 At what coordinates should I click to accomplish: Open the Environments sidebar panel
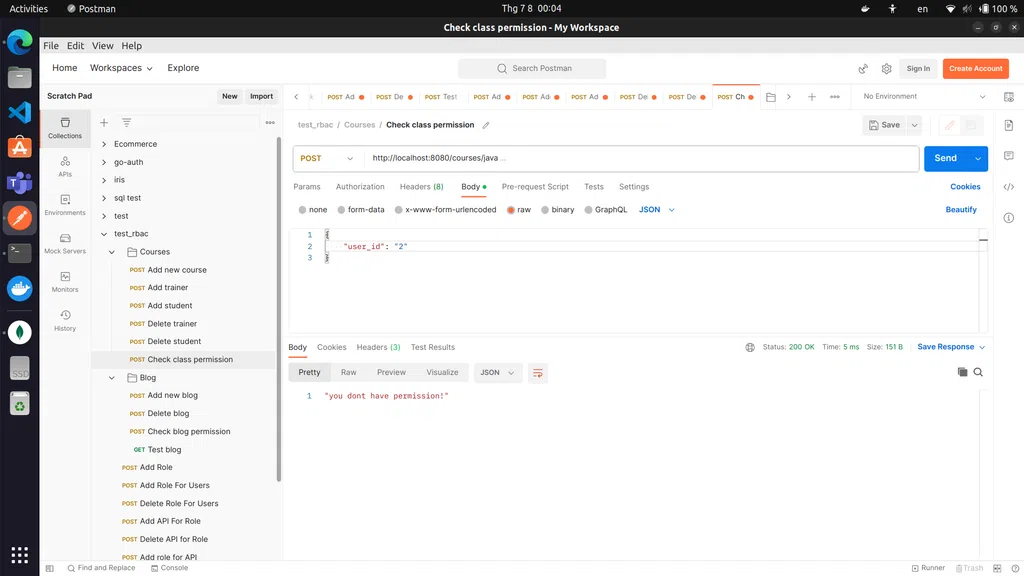65,204
